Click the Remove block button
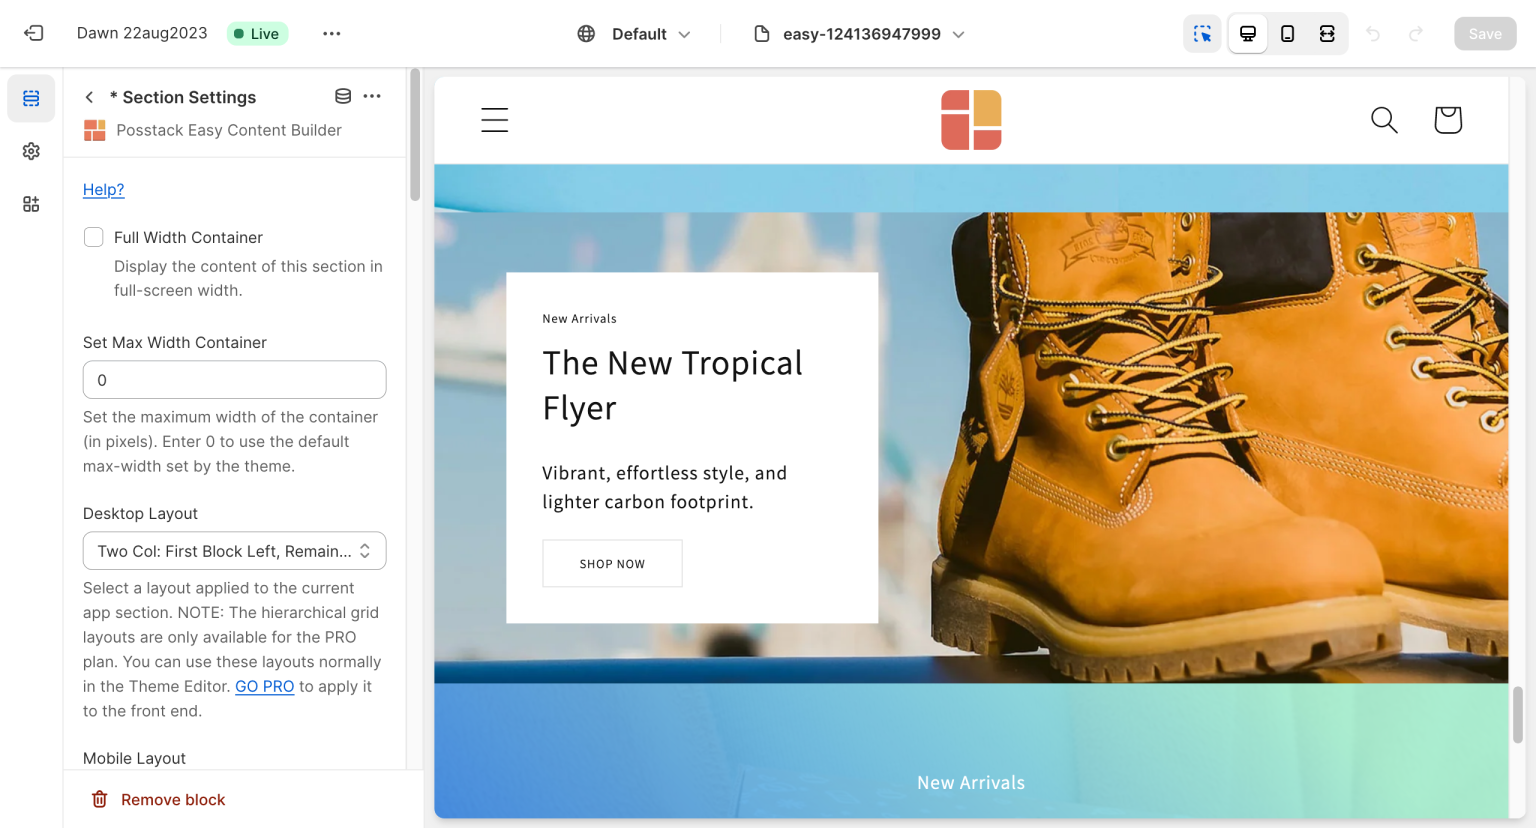The height and width of the screenshot is (828, 1536). [159, 799]
